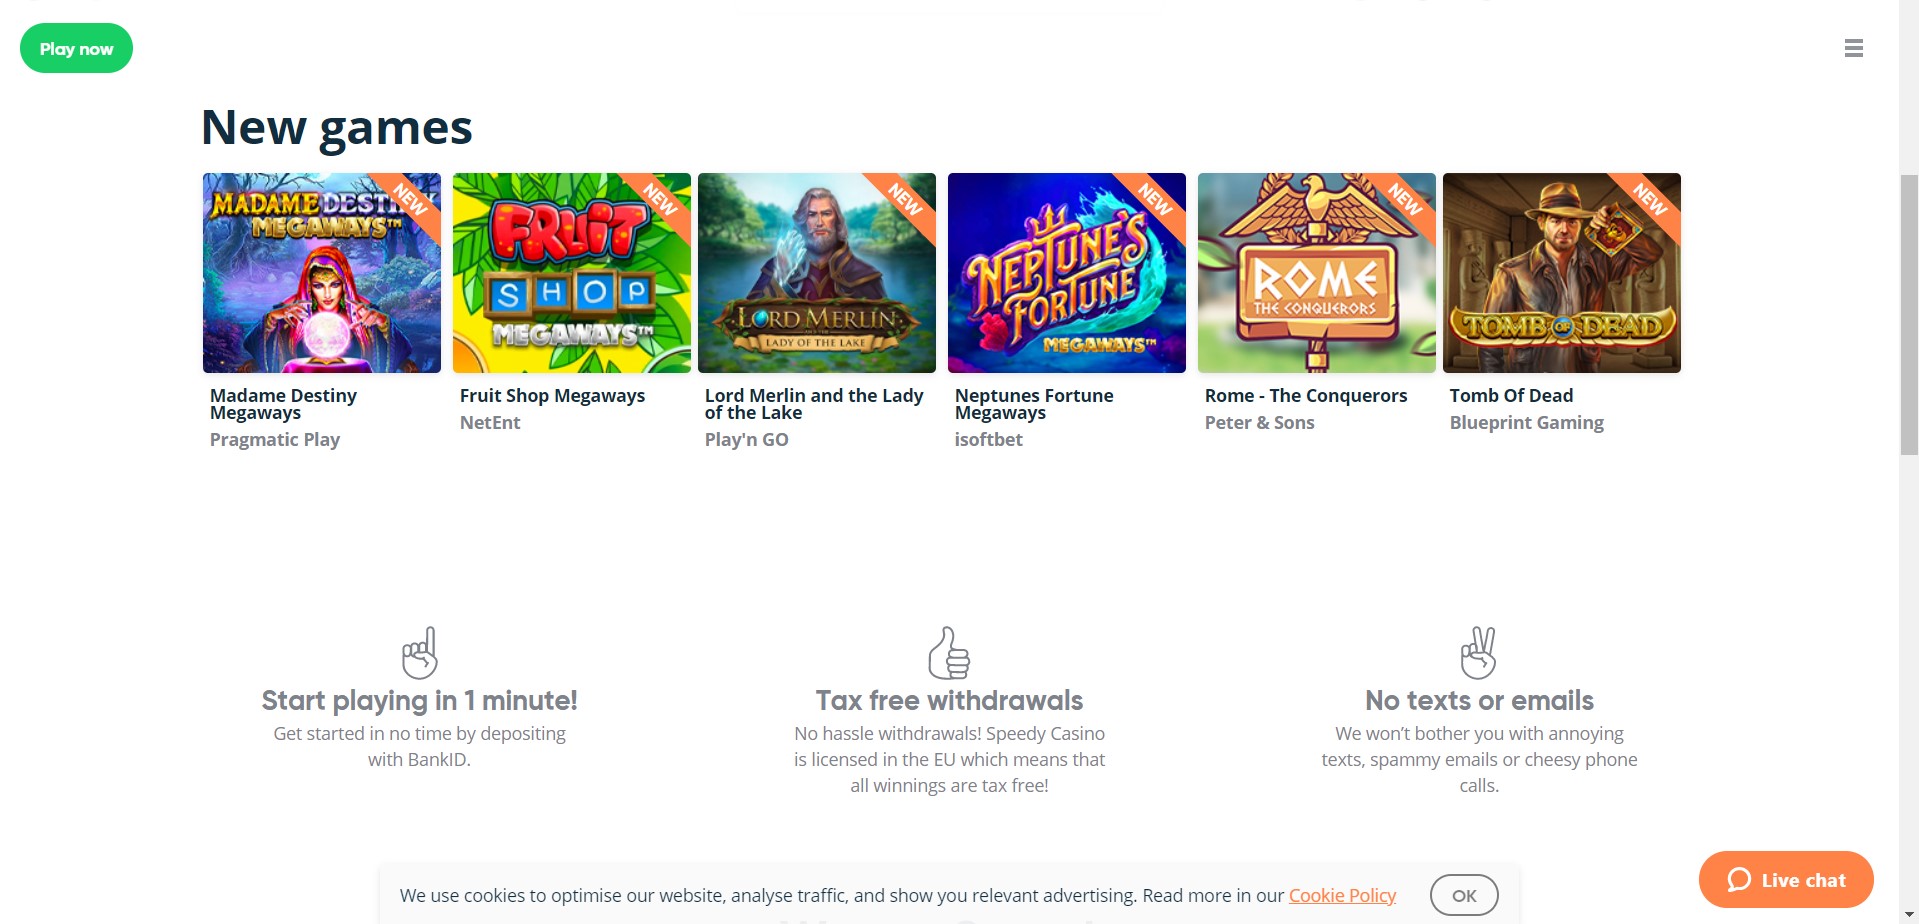Click the peace hand icon above No texts
The height and width of the screenshot is (924, 1919).
pos(1478,652)
